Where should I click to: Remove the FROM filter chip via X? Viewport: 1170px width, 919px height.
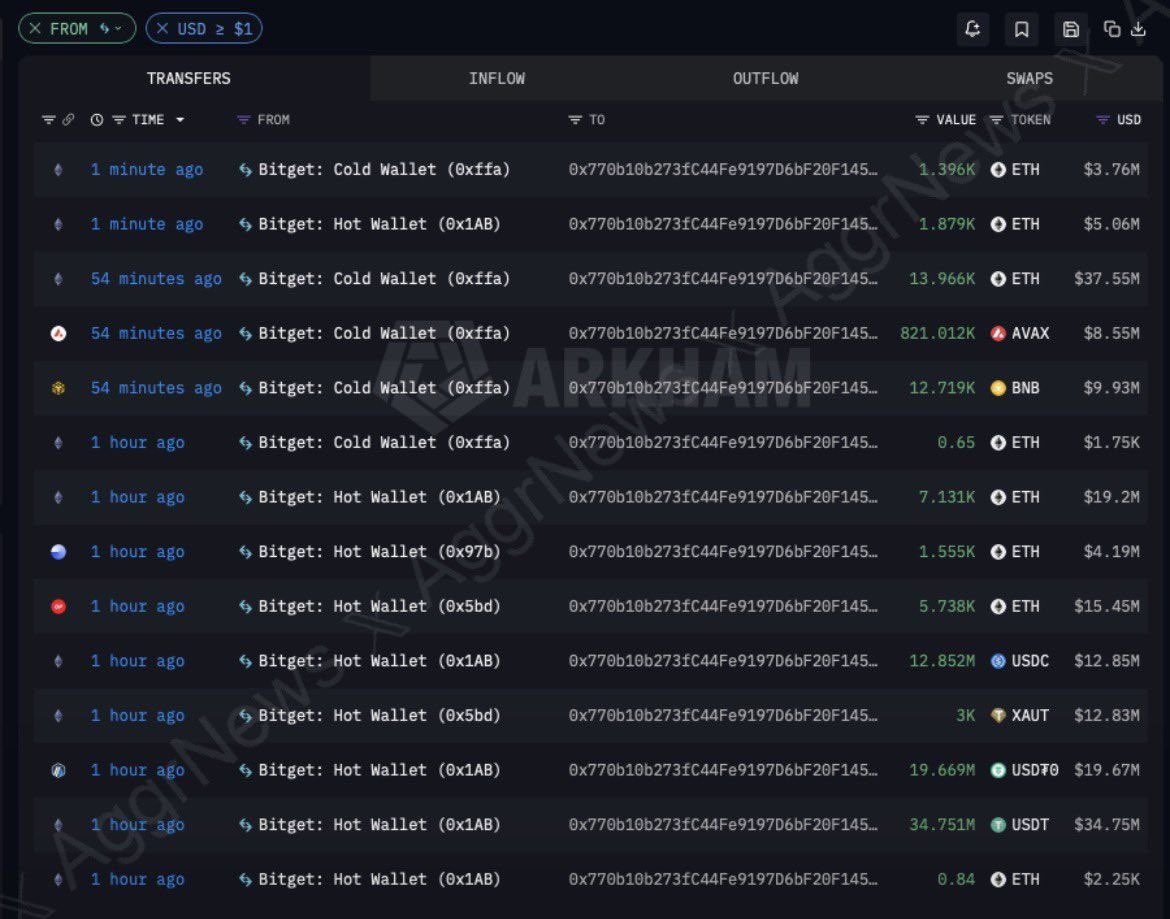[x=34, y=28]
